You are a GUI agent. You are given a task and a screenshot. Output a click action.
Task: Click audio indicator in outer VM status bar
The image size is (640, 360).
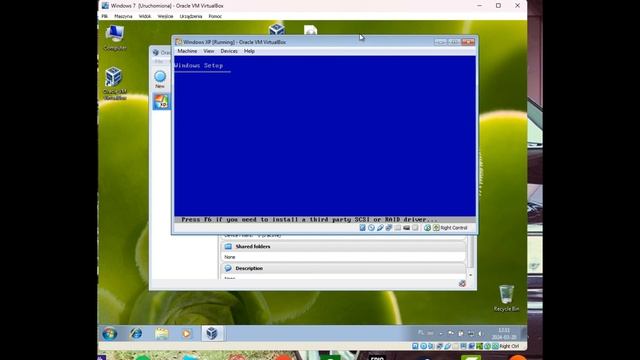(x=431, y=346)
